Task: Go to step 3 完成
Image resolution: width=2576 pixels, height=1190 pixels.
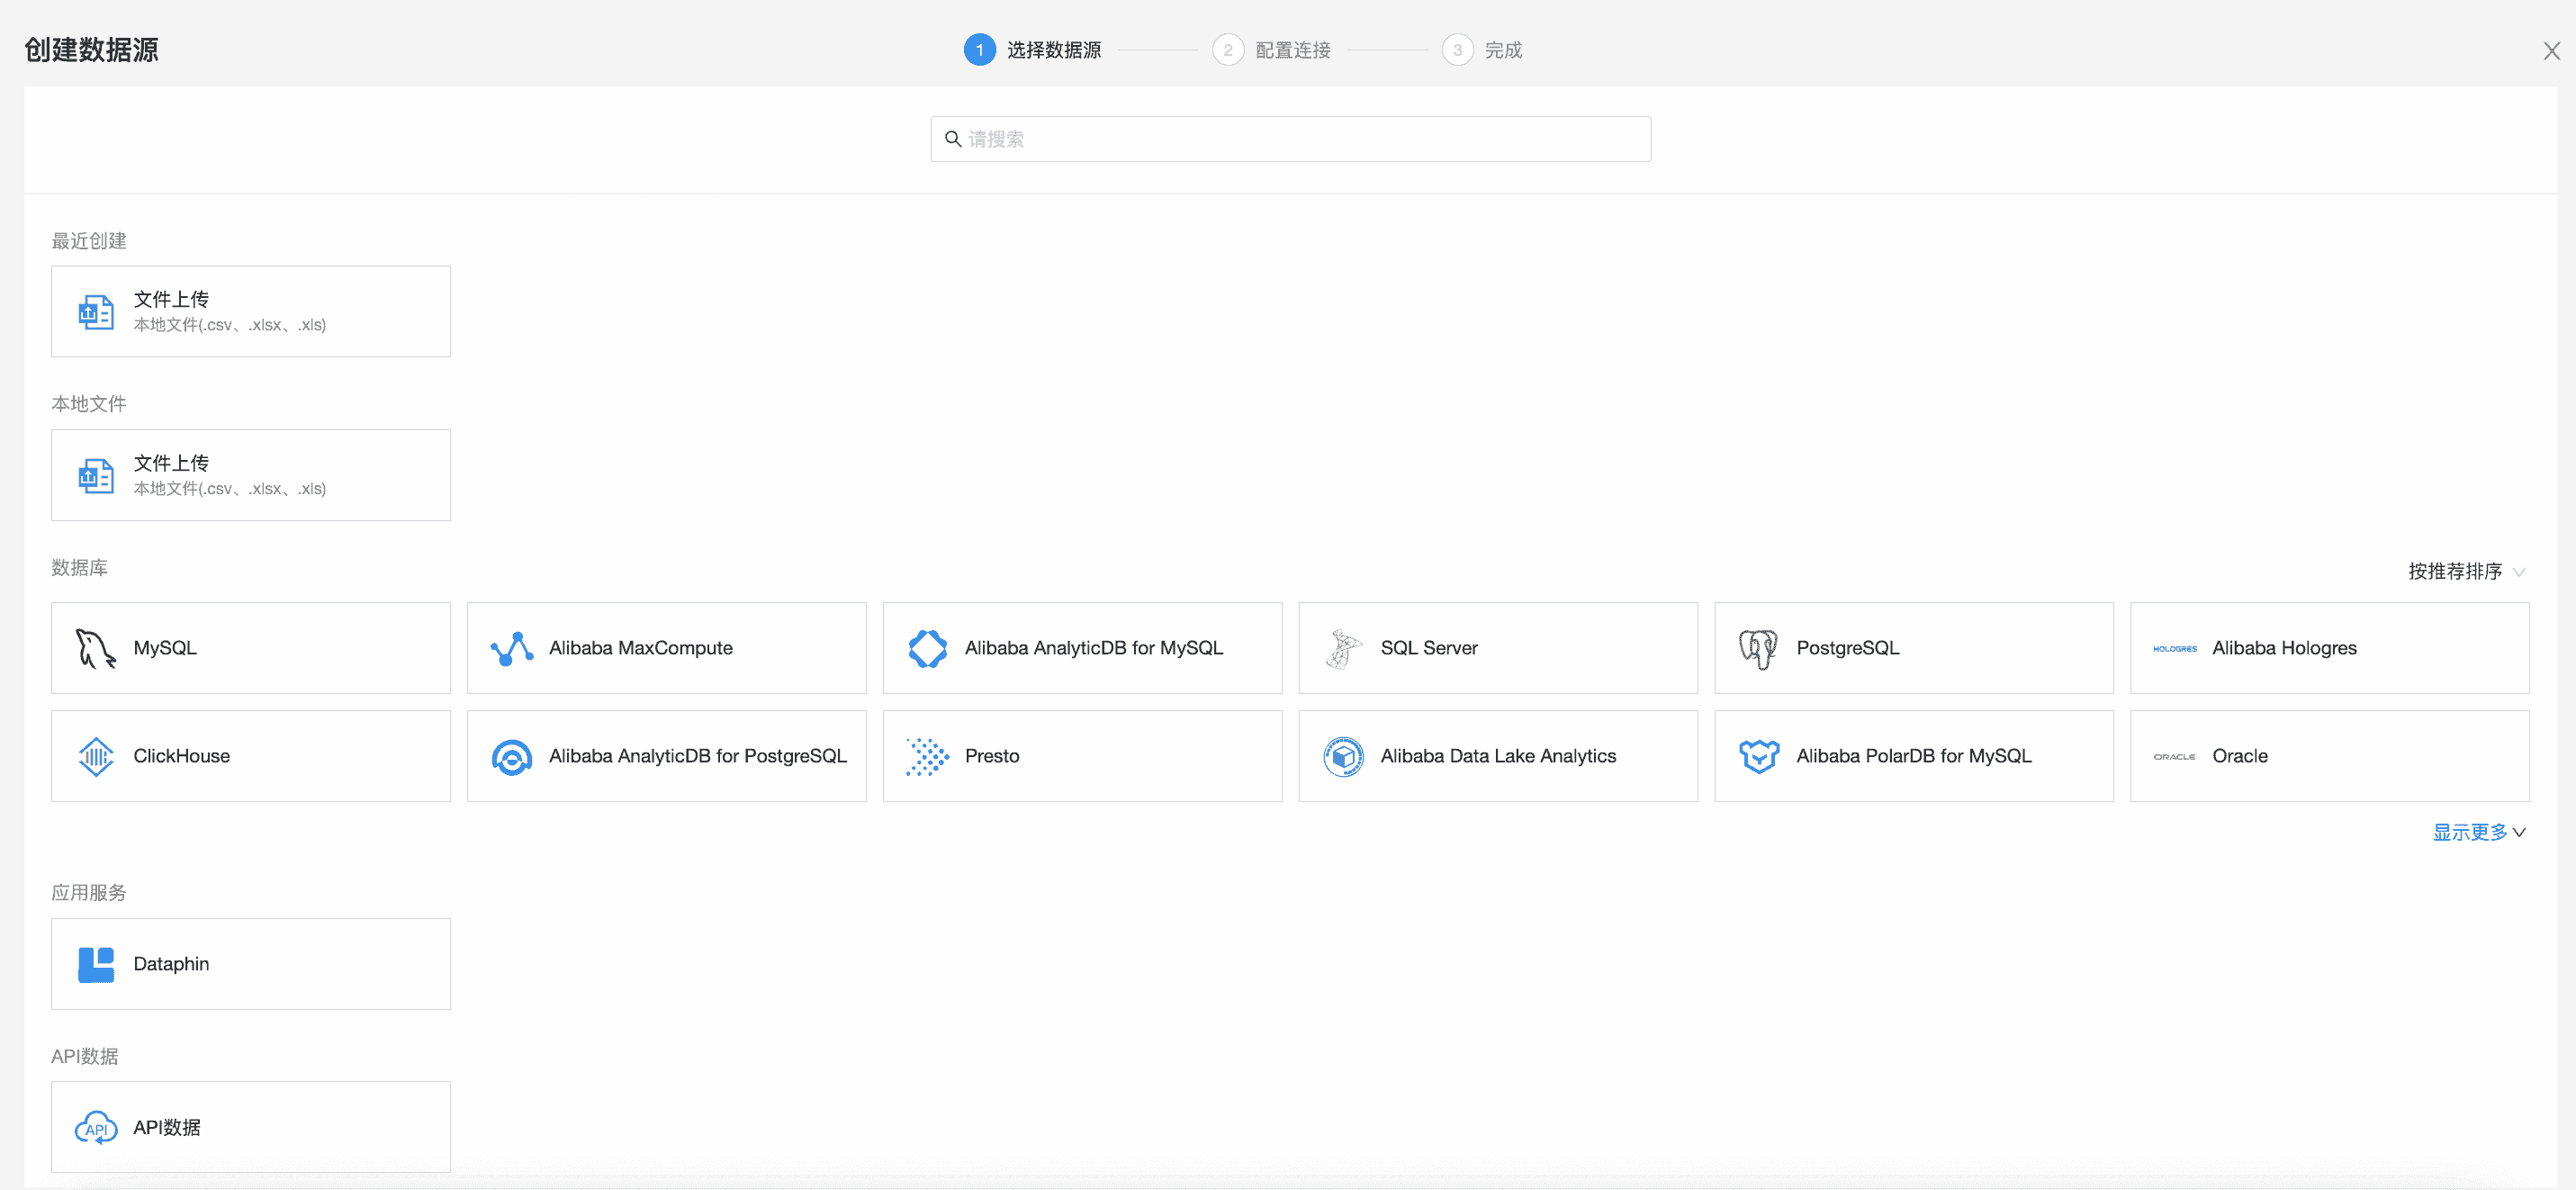Action: coord(1482,50)
